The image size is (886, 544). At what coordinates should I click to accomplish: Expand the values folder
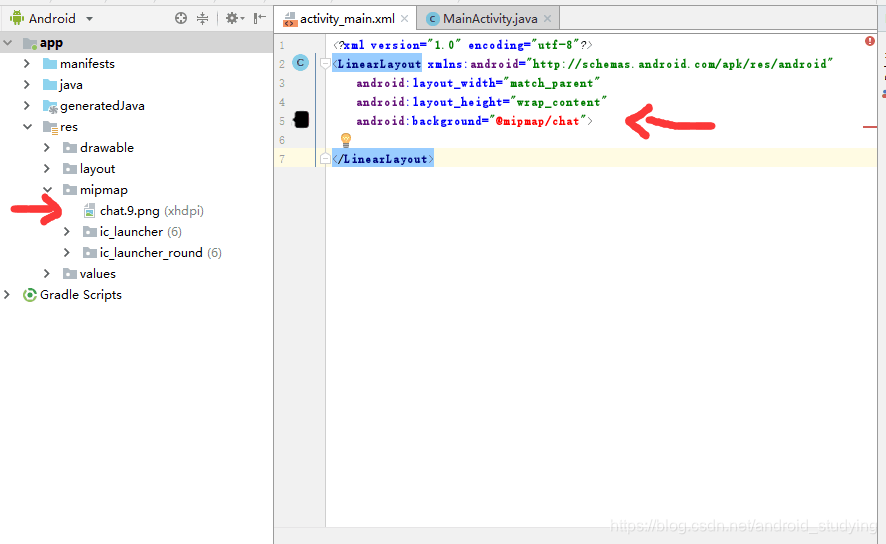(47, 273)
